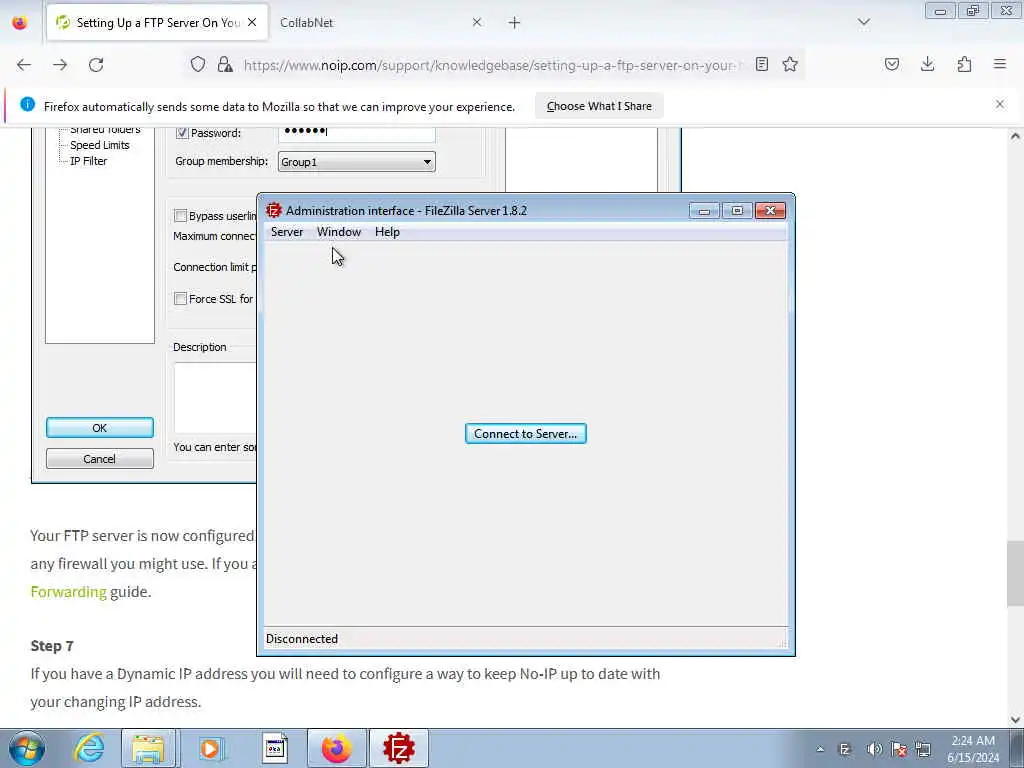Image resolution: width=1024 pixels, height=768 pixels.
Task: Save page to Pocket
Action: (x=891, y=64)
